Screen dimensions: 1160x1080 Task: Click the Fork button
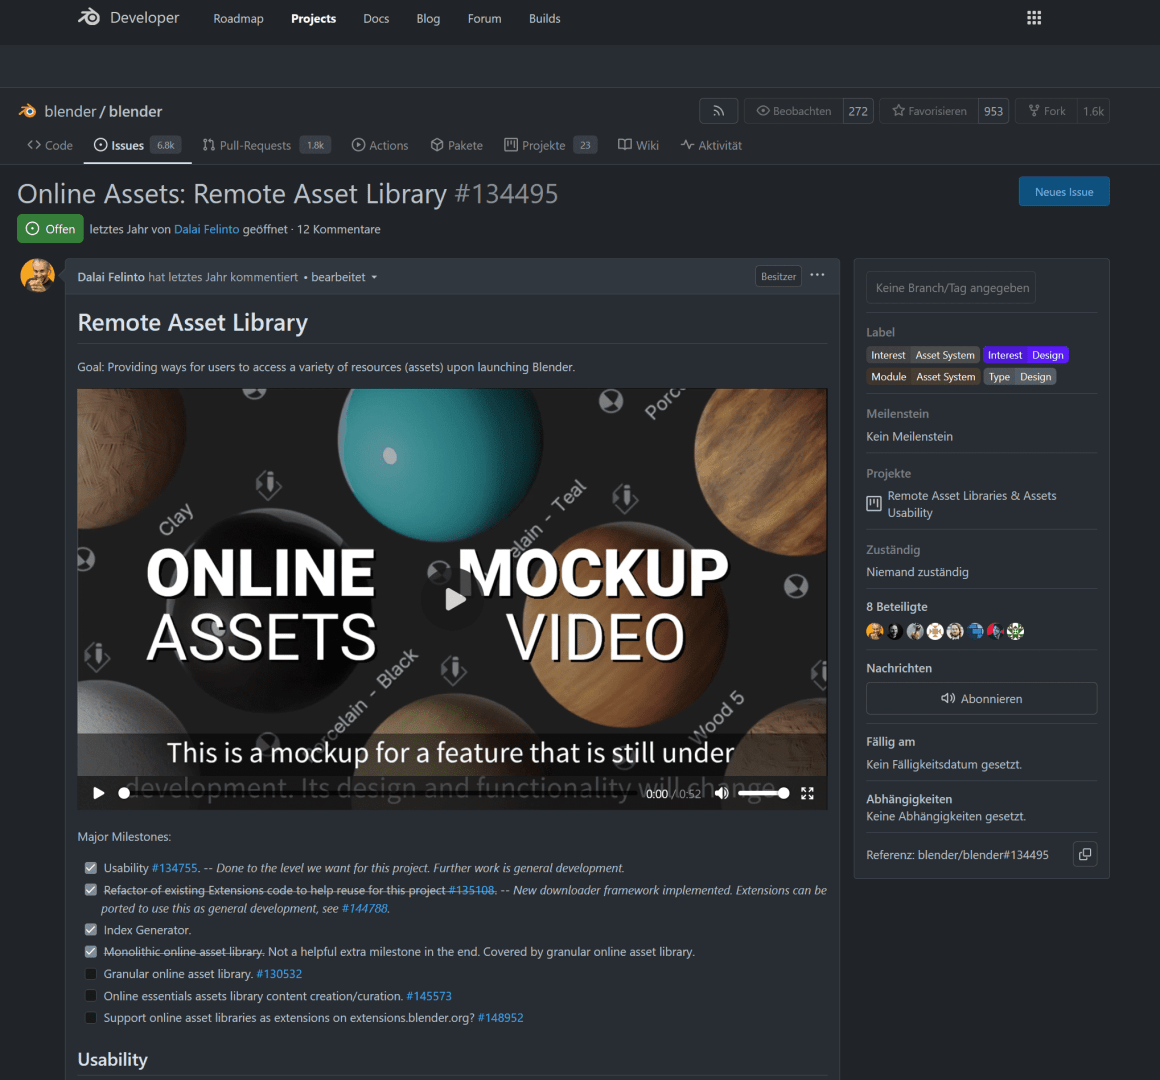coord(1046,111)
